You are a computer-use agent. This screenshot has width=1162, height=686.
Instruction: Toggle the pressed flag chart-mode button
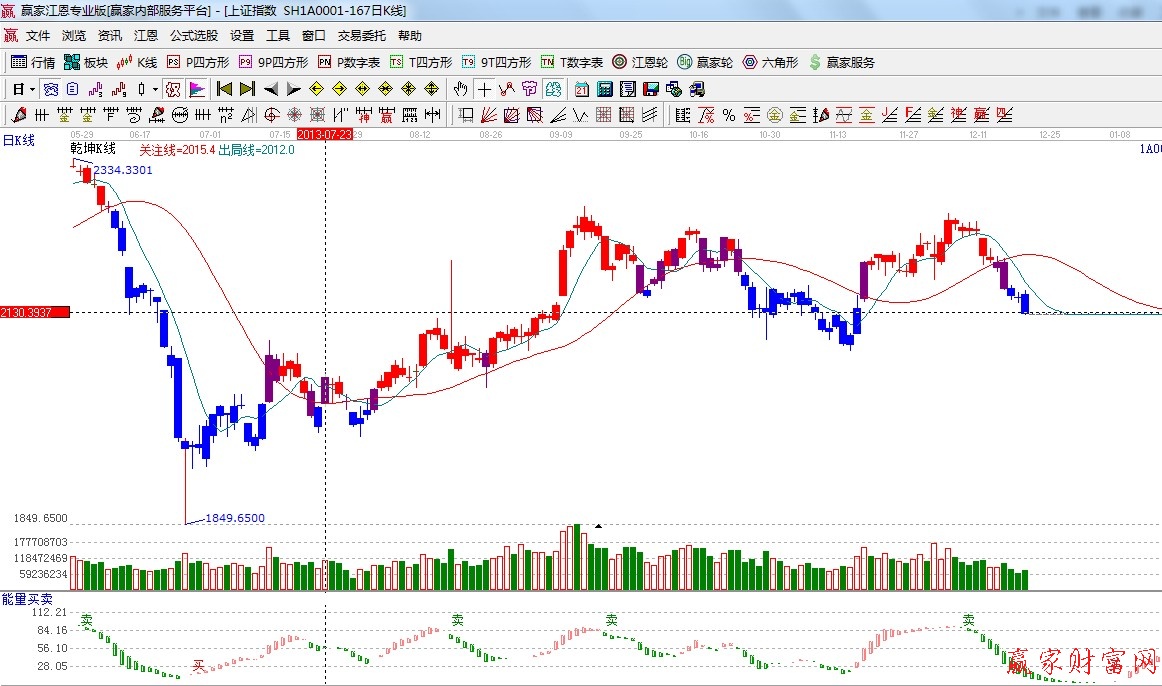(x=196, y=89)
